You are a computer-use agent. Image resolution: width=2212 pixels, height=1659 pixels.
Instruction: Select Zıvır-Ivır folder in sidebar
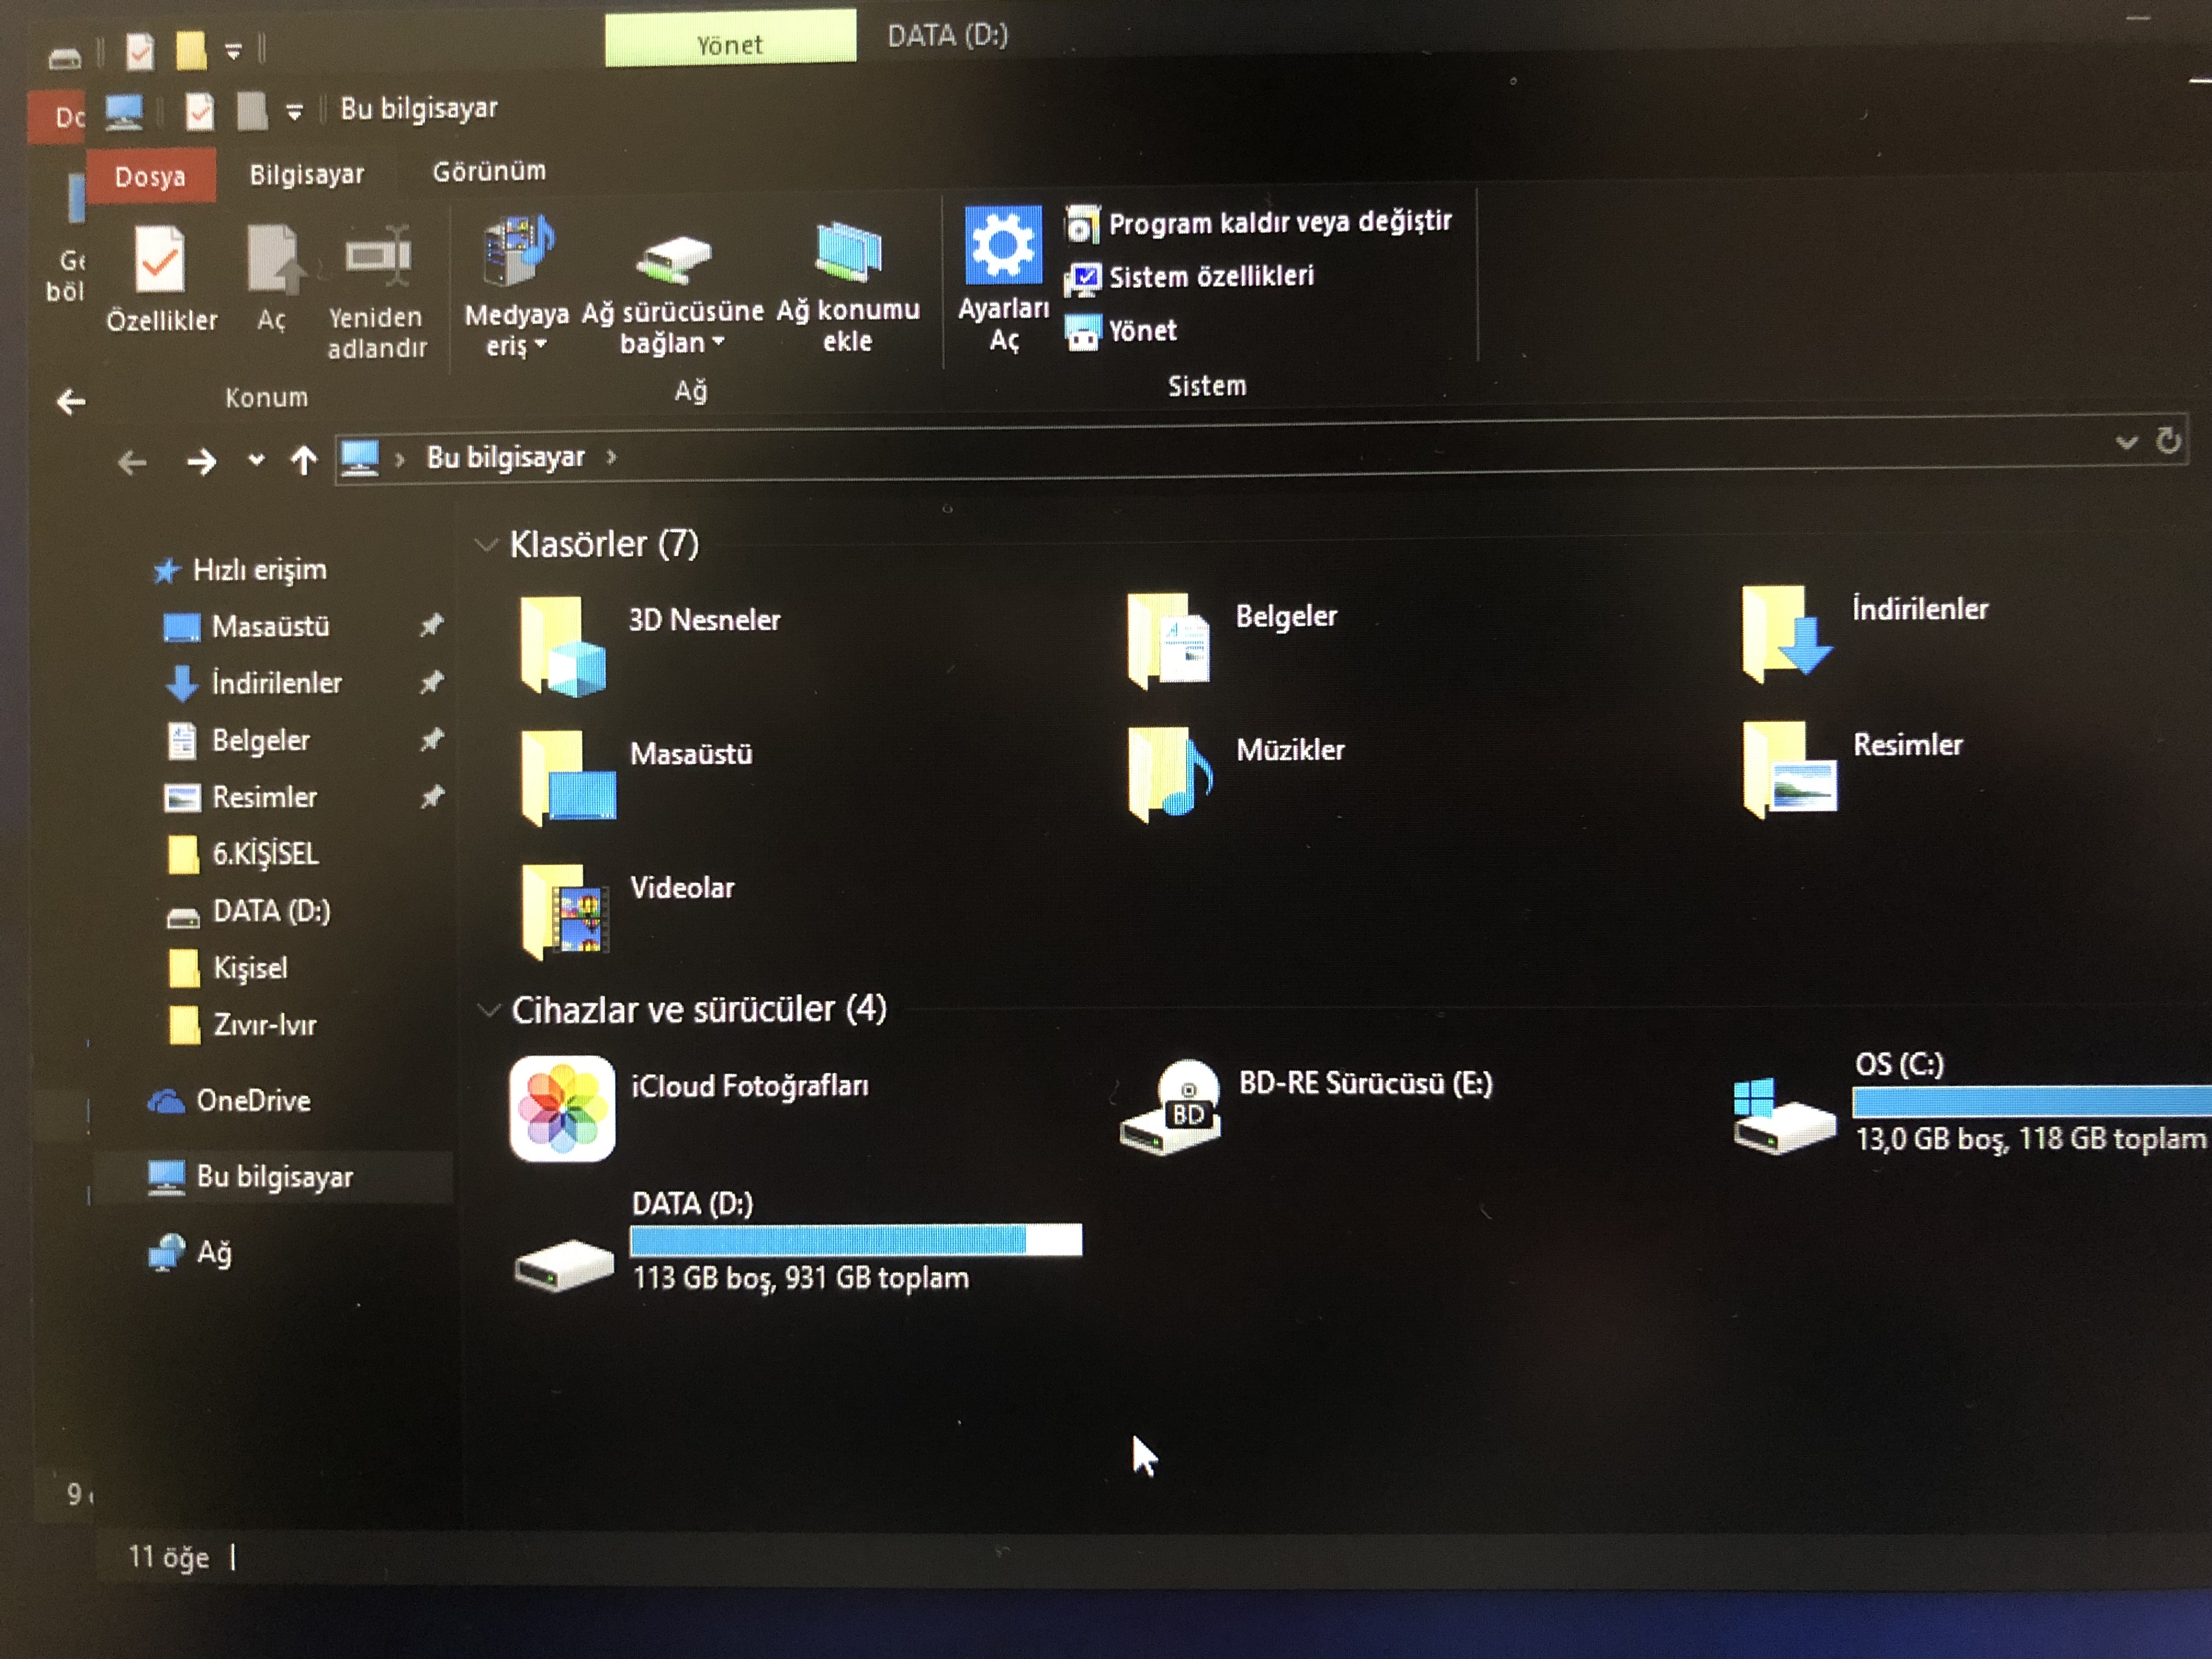tap(242, 1025)
